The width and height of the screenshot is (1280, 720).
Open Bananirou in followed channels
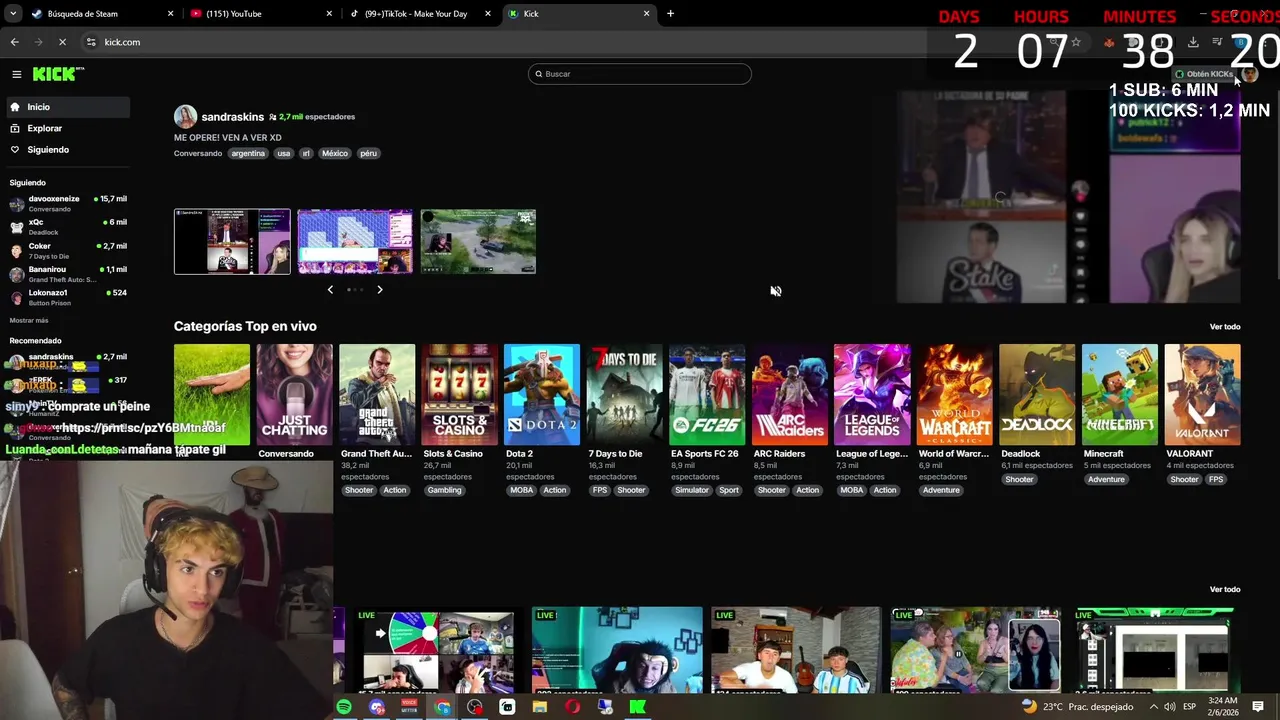click(x=67, y=274)
